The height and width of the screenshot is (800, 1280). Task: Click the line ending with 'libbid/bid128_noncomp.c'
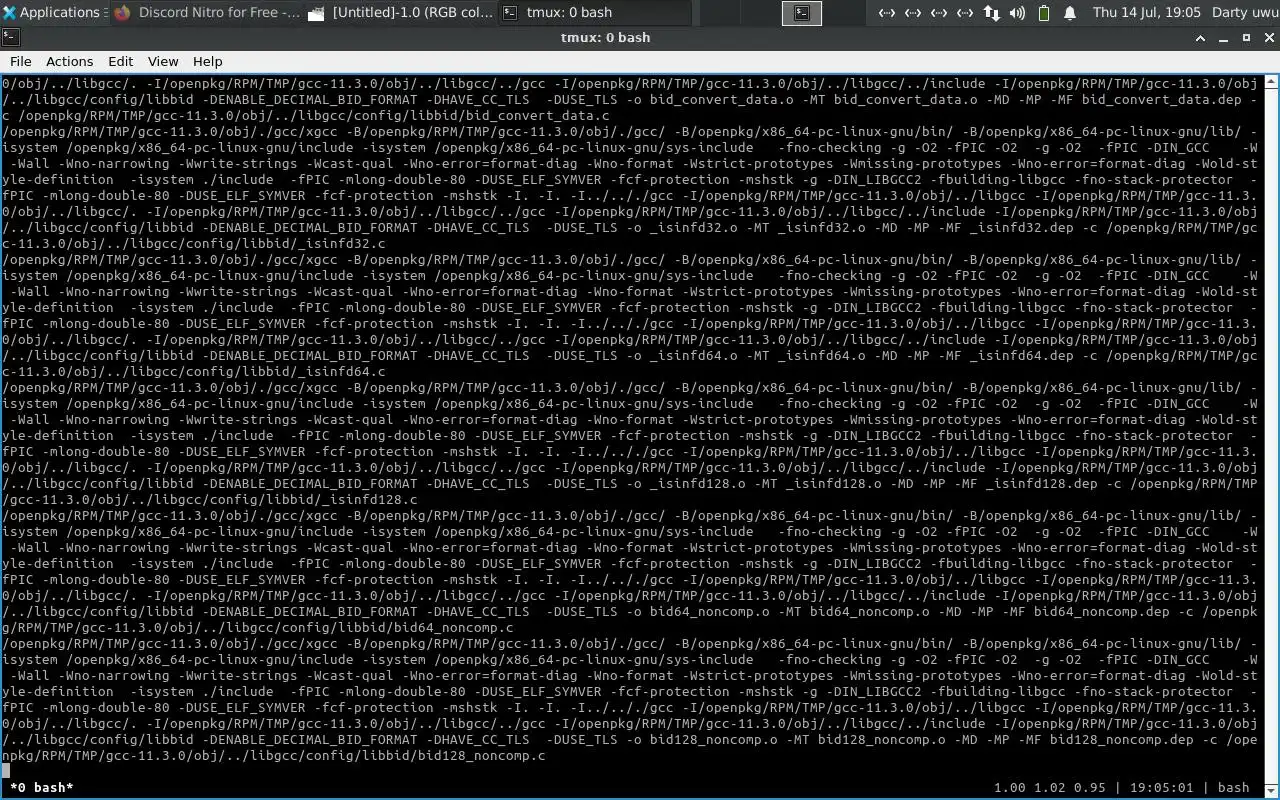click(273, 756)
